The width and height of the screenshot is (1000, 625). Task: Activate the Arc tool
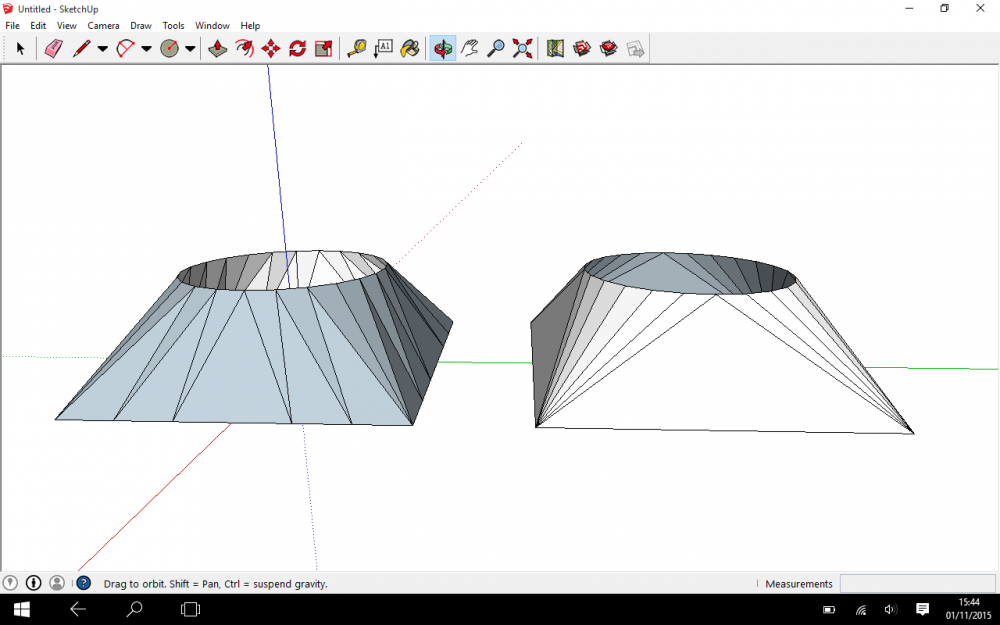pos(126,48)
